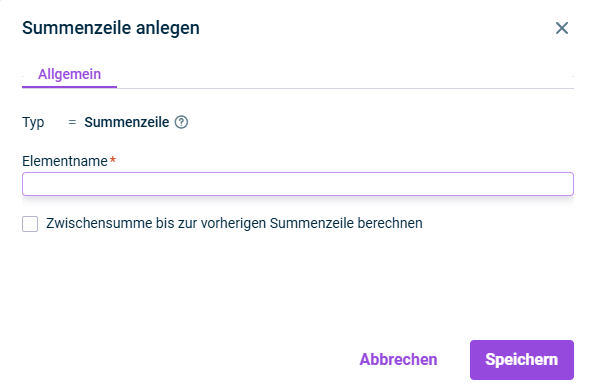Viewport: 595px width, 392px height.
Task: Switch to the Allgemein tab
Action: click(69, 74)
